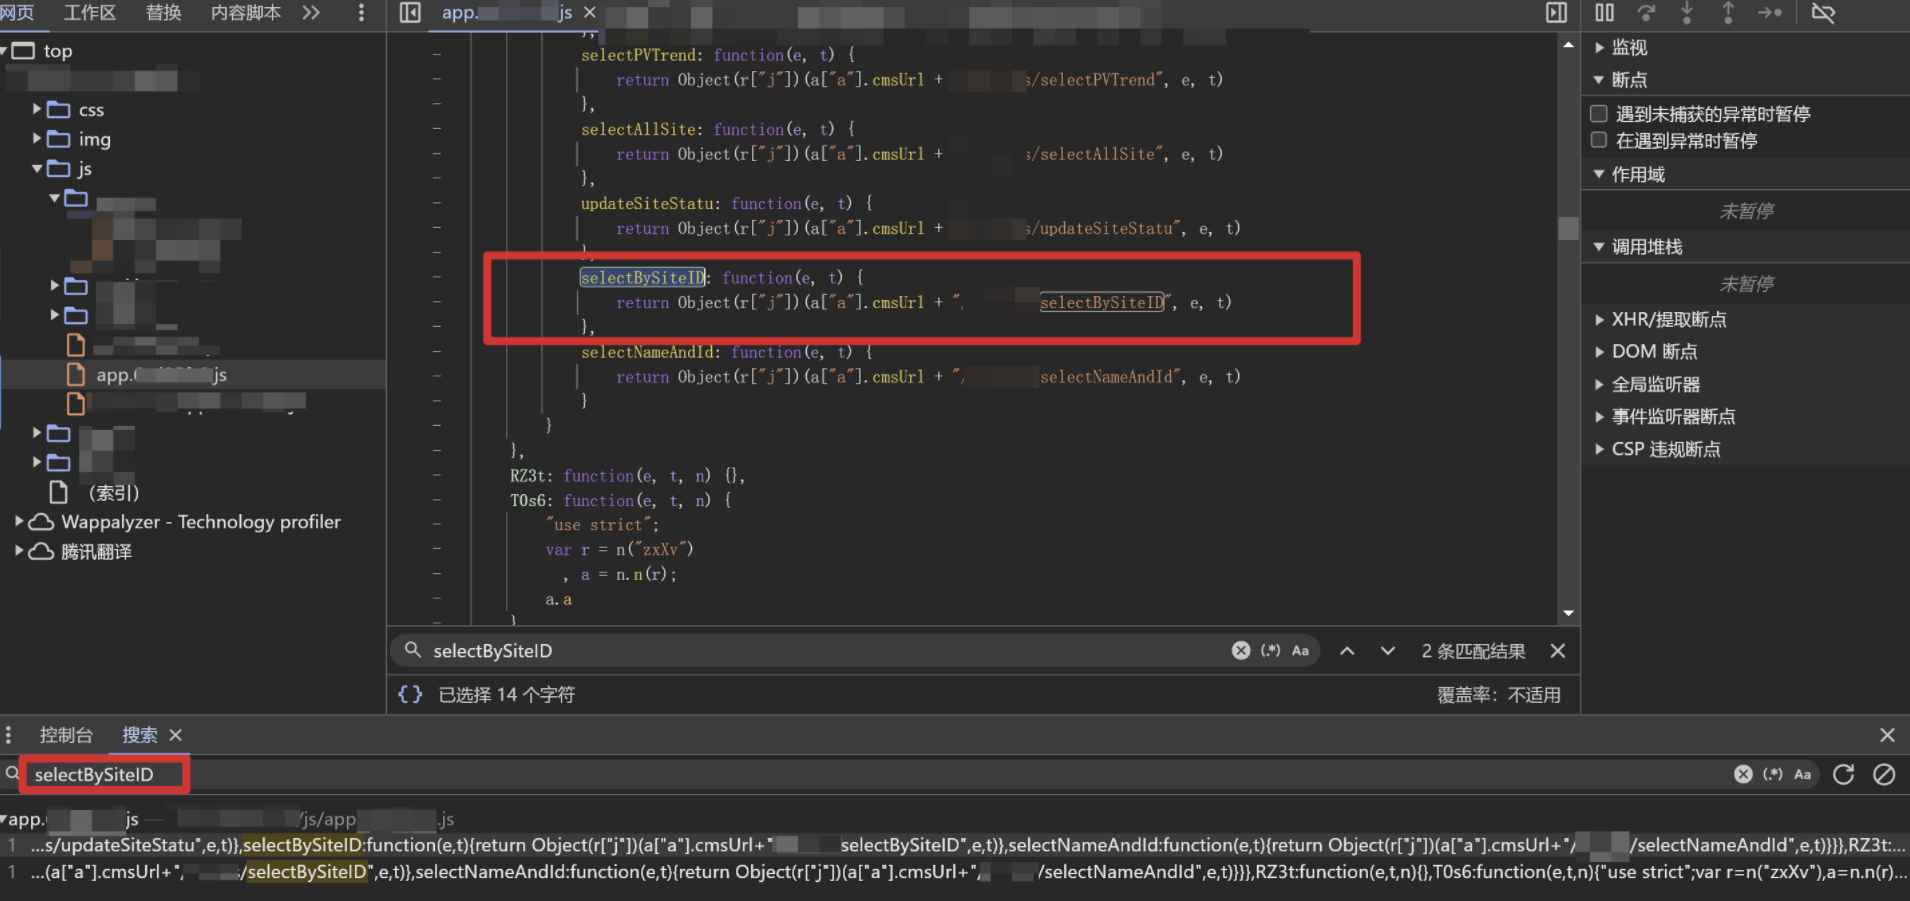Pause script execution button
This screenshot has width=1910, height=901.
coord(1605,13)
